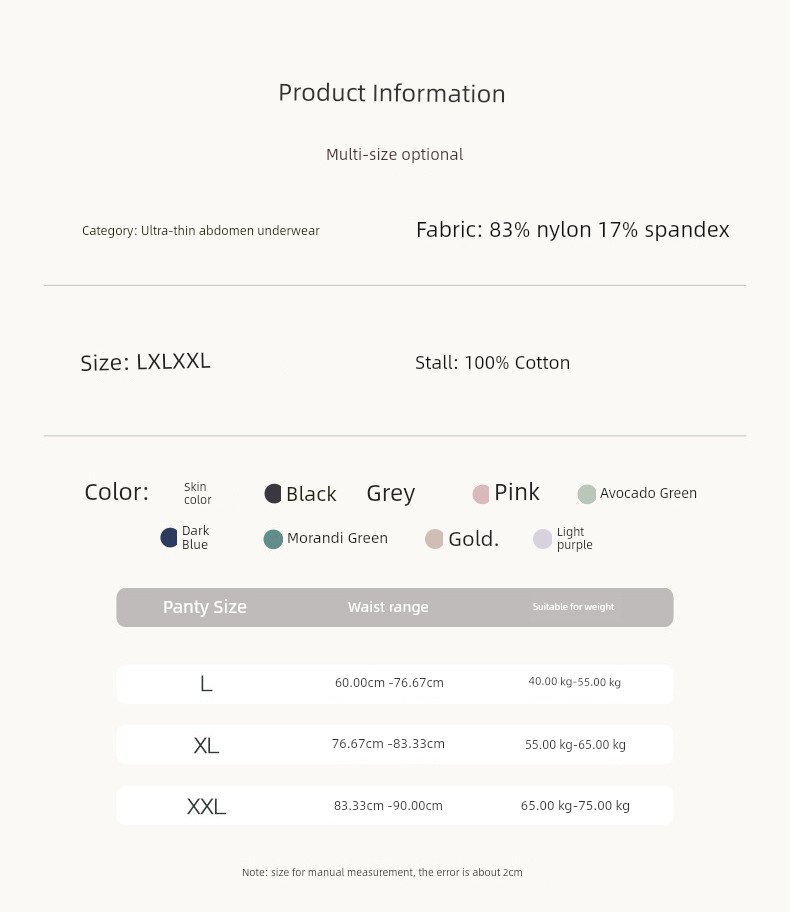The width and height of the screenshot is (790, 912).
Task: Select the Stall: 100% Cotton text
Action: (492, 362)
